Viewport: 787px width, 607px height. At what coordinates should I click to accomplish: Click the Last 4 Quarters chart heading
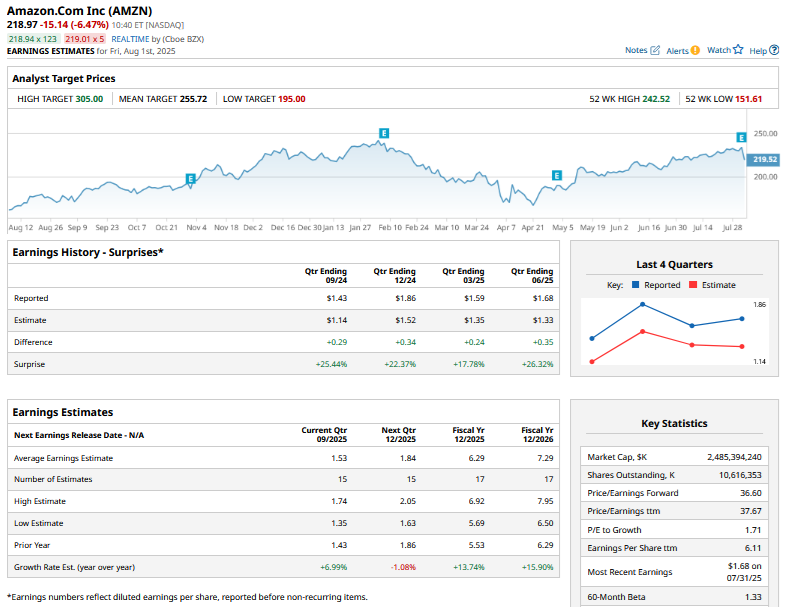tap(675, 265)
